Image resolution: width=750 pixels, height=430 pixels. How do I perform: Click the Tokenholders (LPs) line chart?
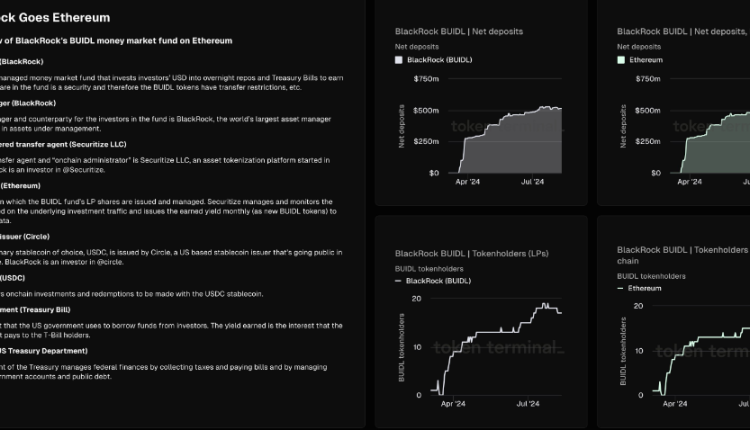point(496,349)
